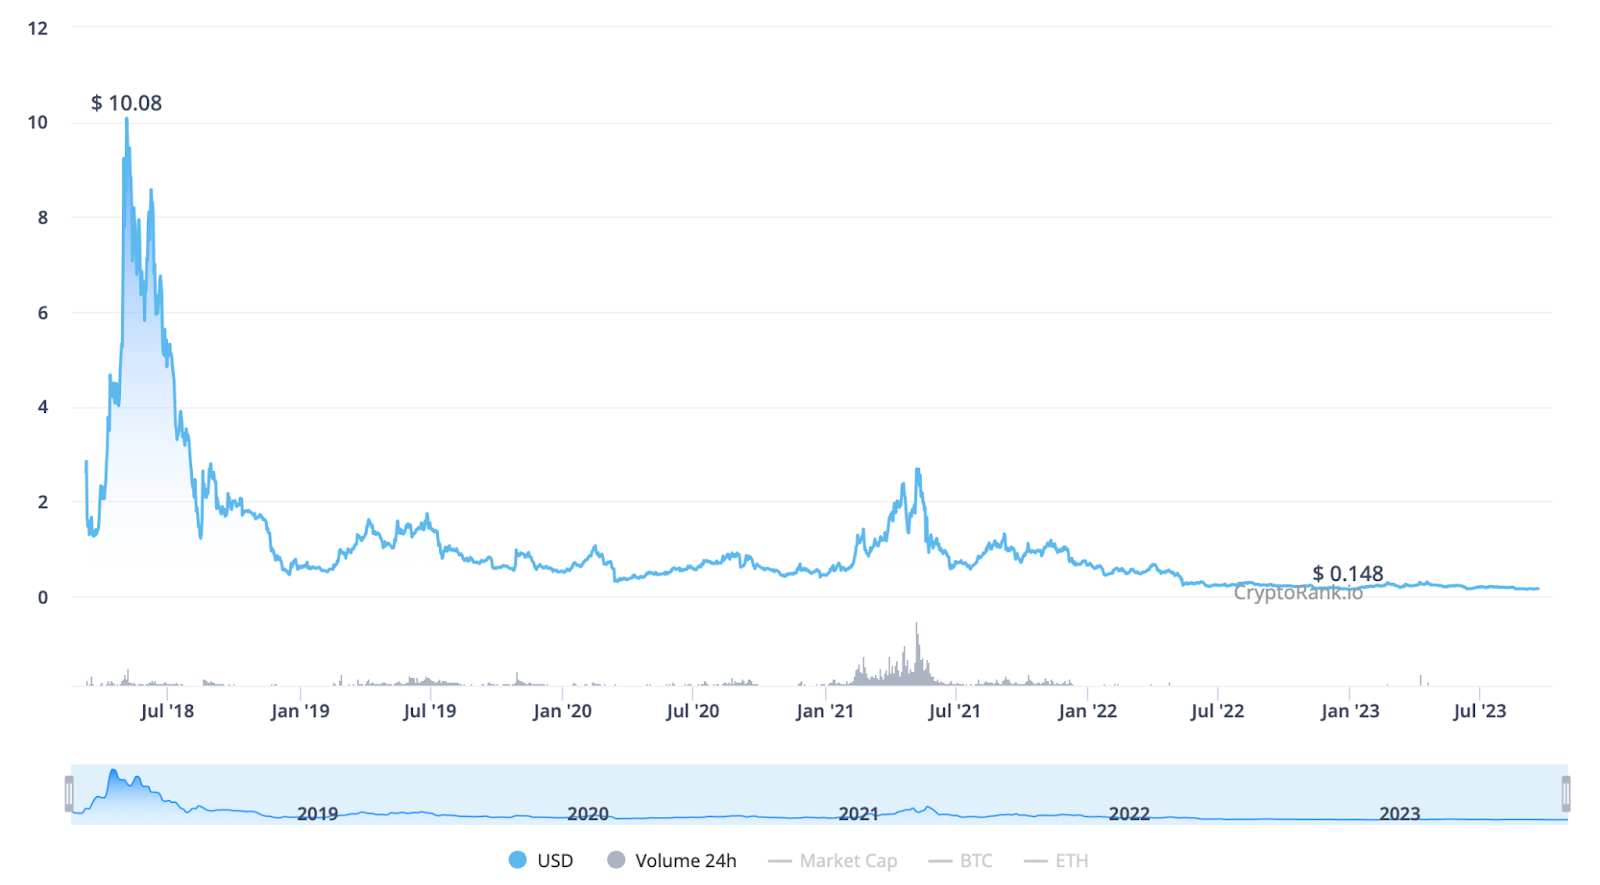Image resolution: width=1600 pixels, height=885 pixels.
Task: Click the mid-2021 price peak on chart line
Action: (x=917, y=470)
